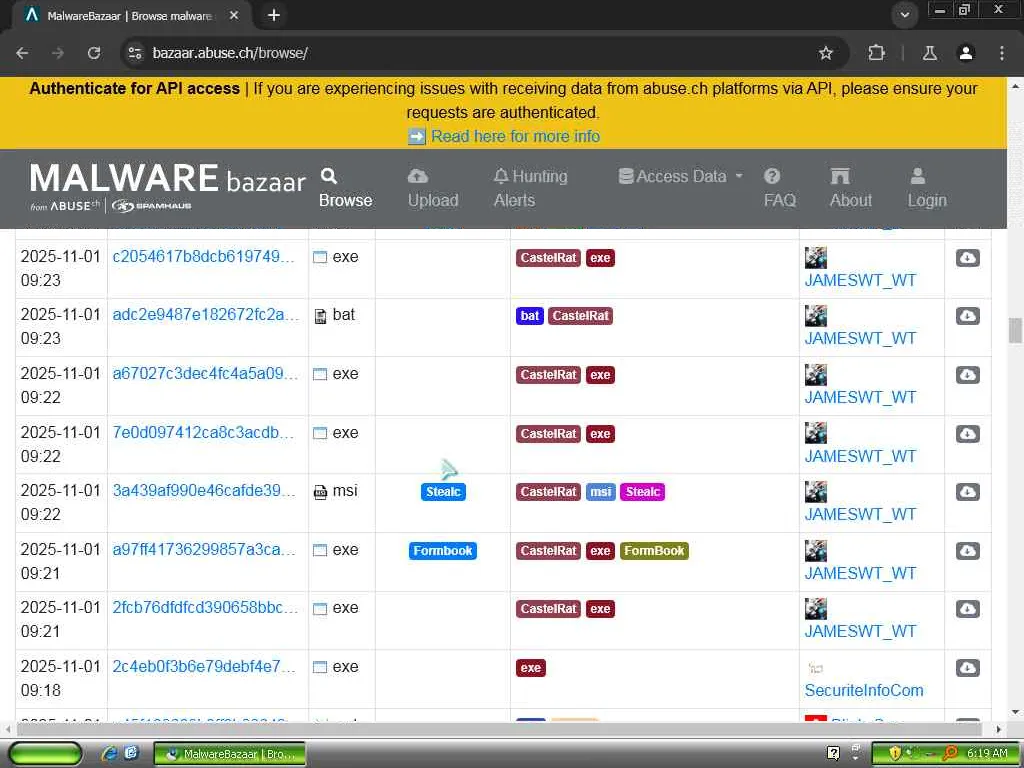This screenshot has height=768, width=1024.
Task: Click the olive FormBook tag
Action: [654, 551]
